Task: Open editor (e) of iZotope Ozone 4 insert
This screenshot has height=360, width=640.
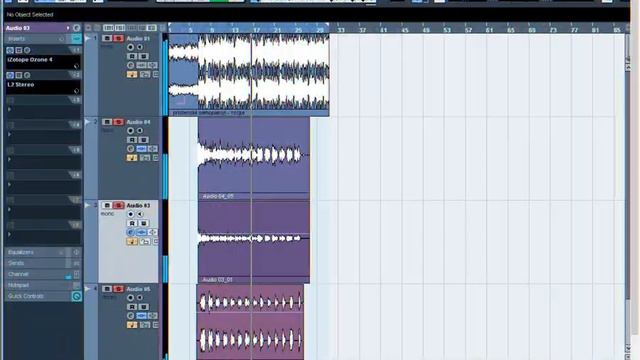Action: (27, 50)
